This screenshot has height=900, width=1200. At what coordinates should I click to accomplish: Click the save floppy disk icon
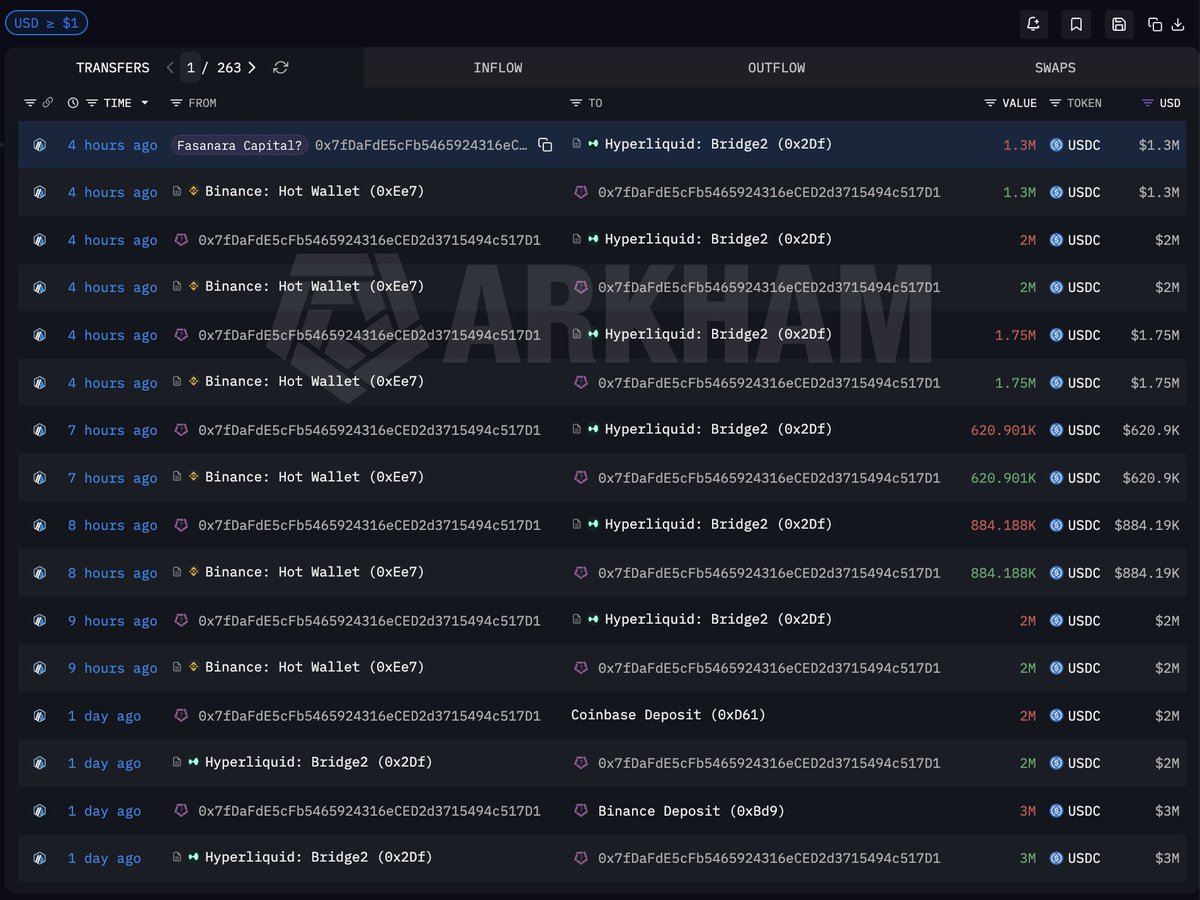(x=1119, y=24)
